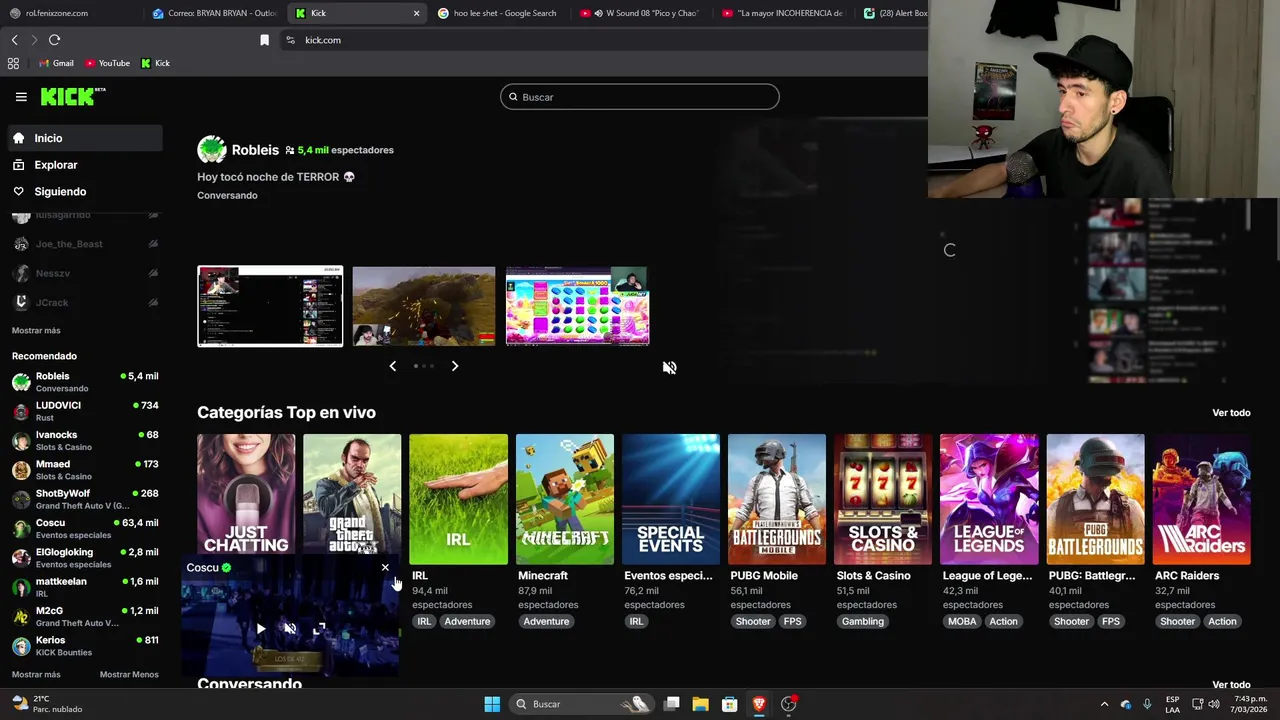Click the Kick search box
This screenshot has width=1280, height=720.
tap(640, 97)
